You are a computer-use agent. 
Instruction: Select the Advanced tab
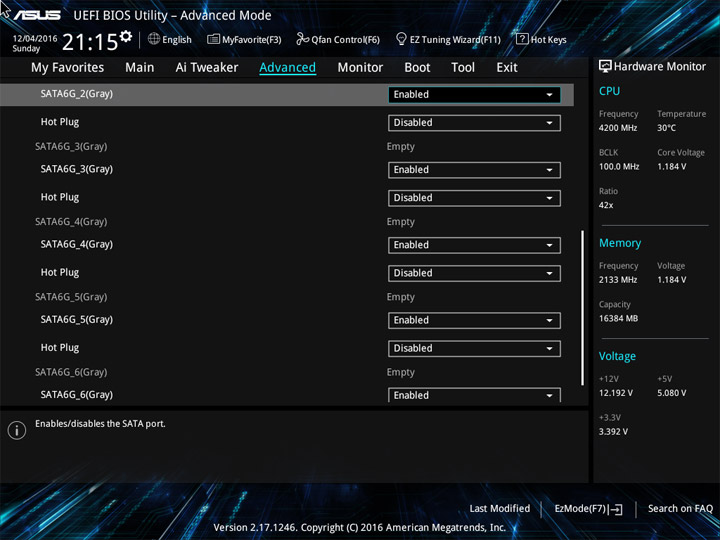coord(287,68)
